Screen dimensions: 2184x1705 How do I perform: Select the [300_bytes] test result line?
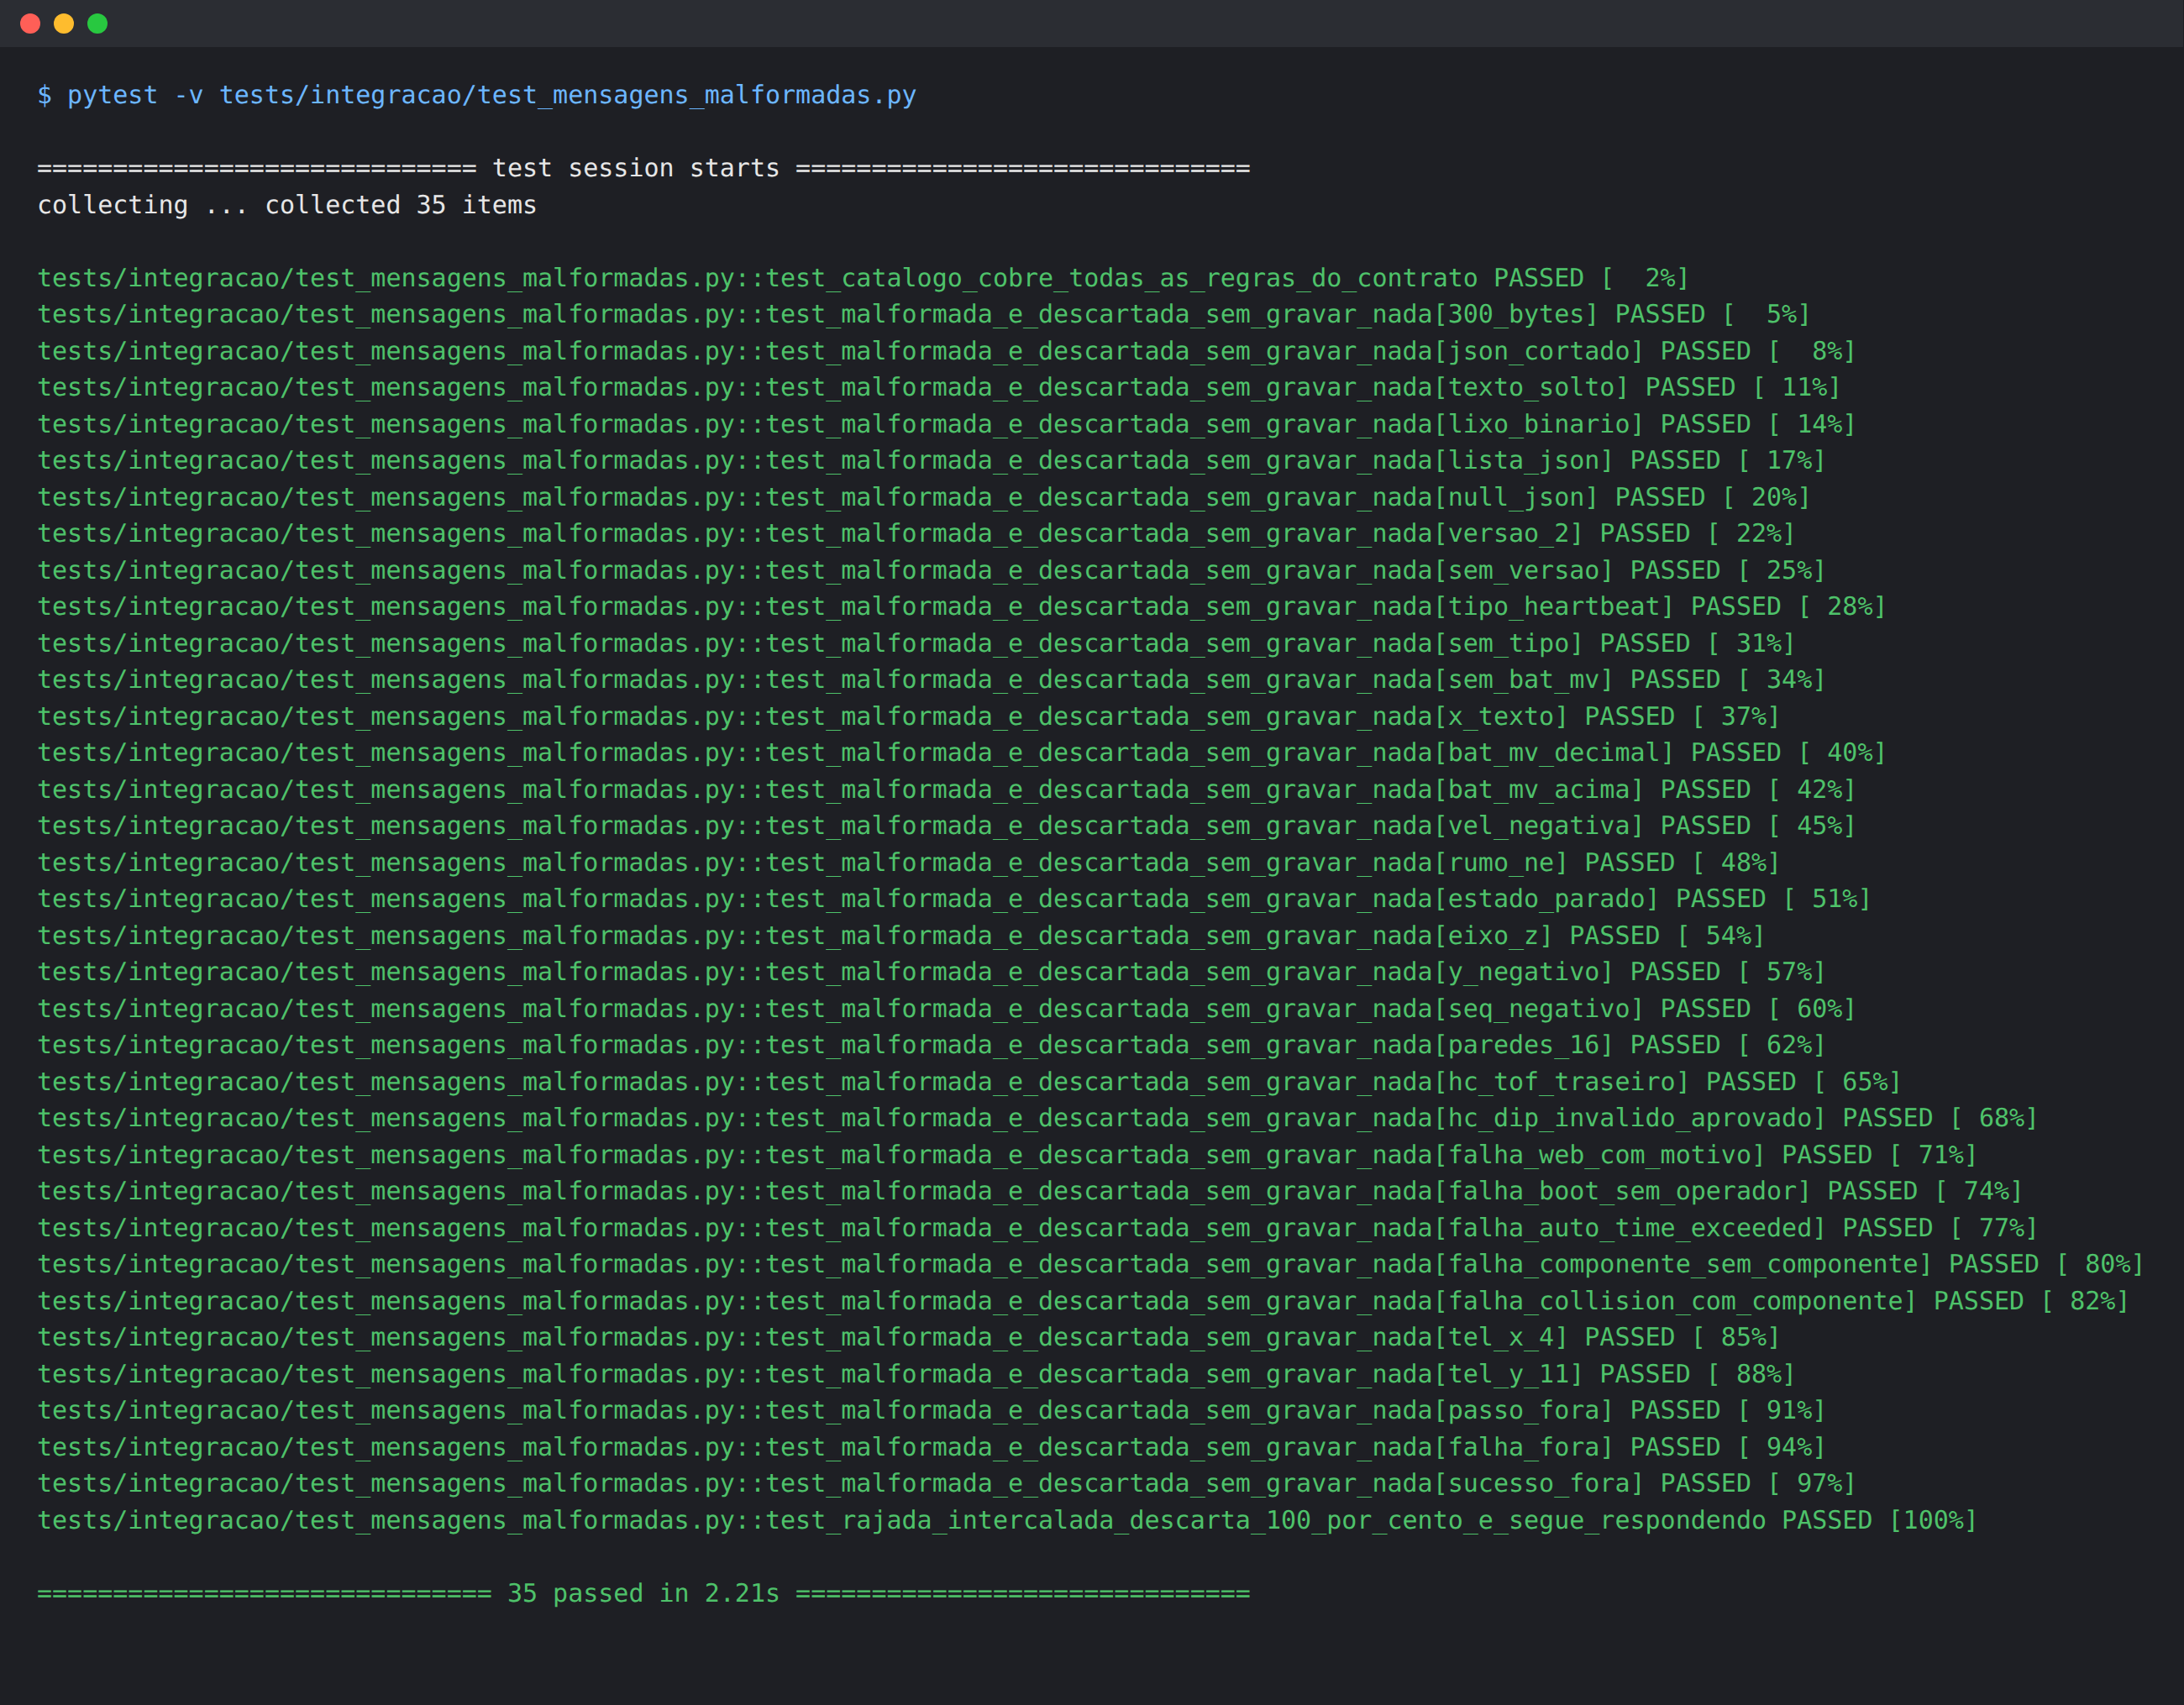point(924,314)
